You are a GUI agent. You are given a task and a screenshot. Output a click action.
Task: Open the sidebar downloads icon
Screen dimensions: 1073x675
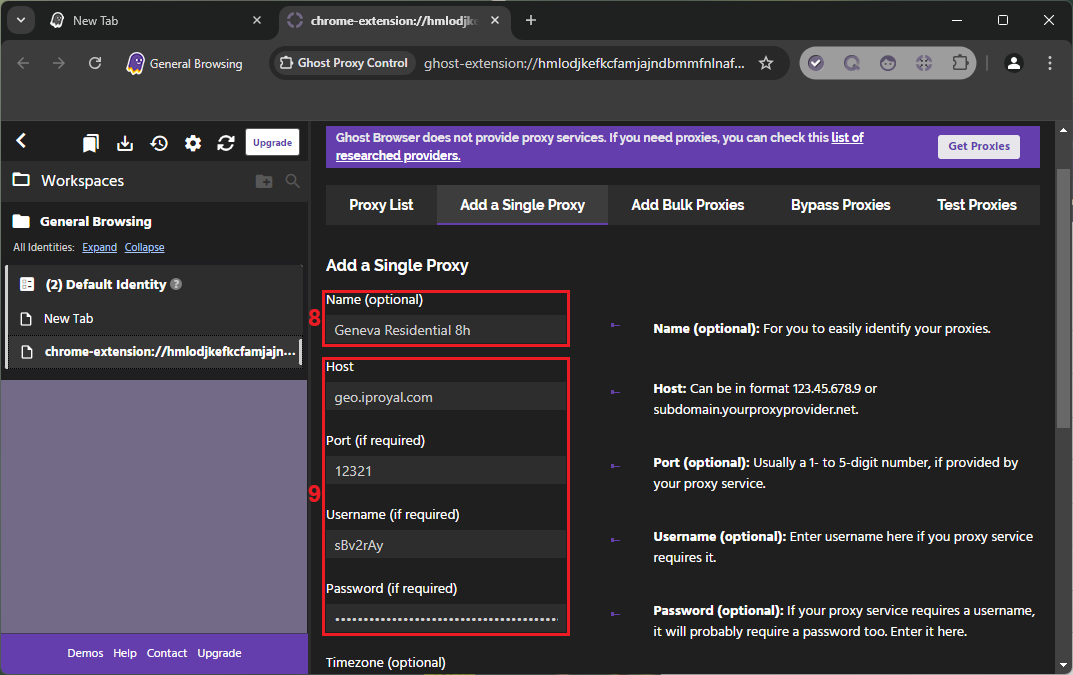(125, 143)
